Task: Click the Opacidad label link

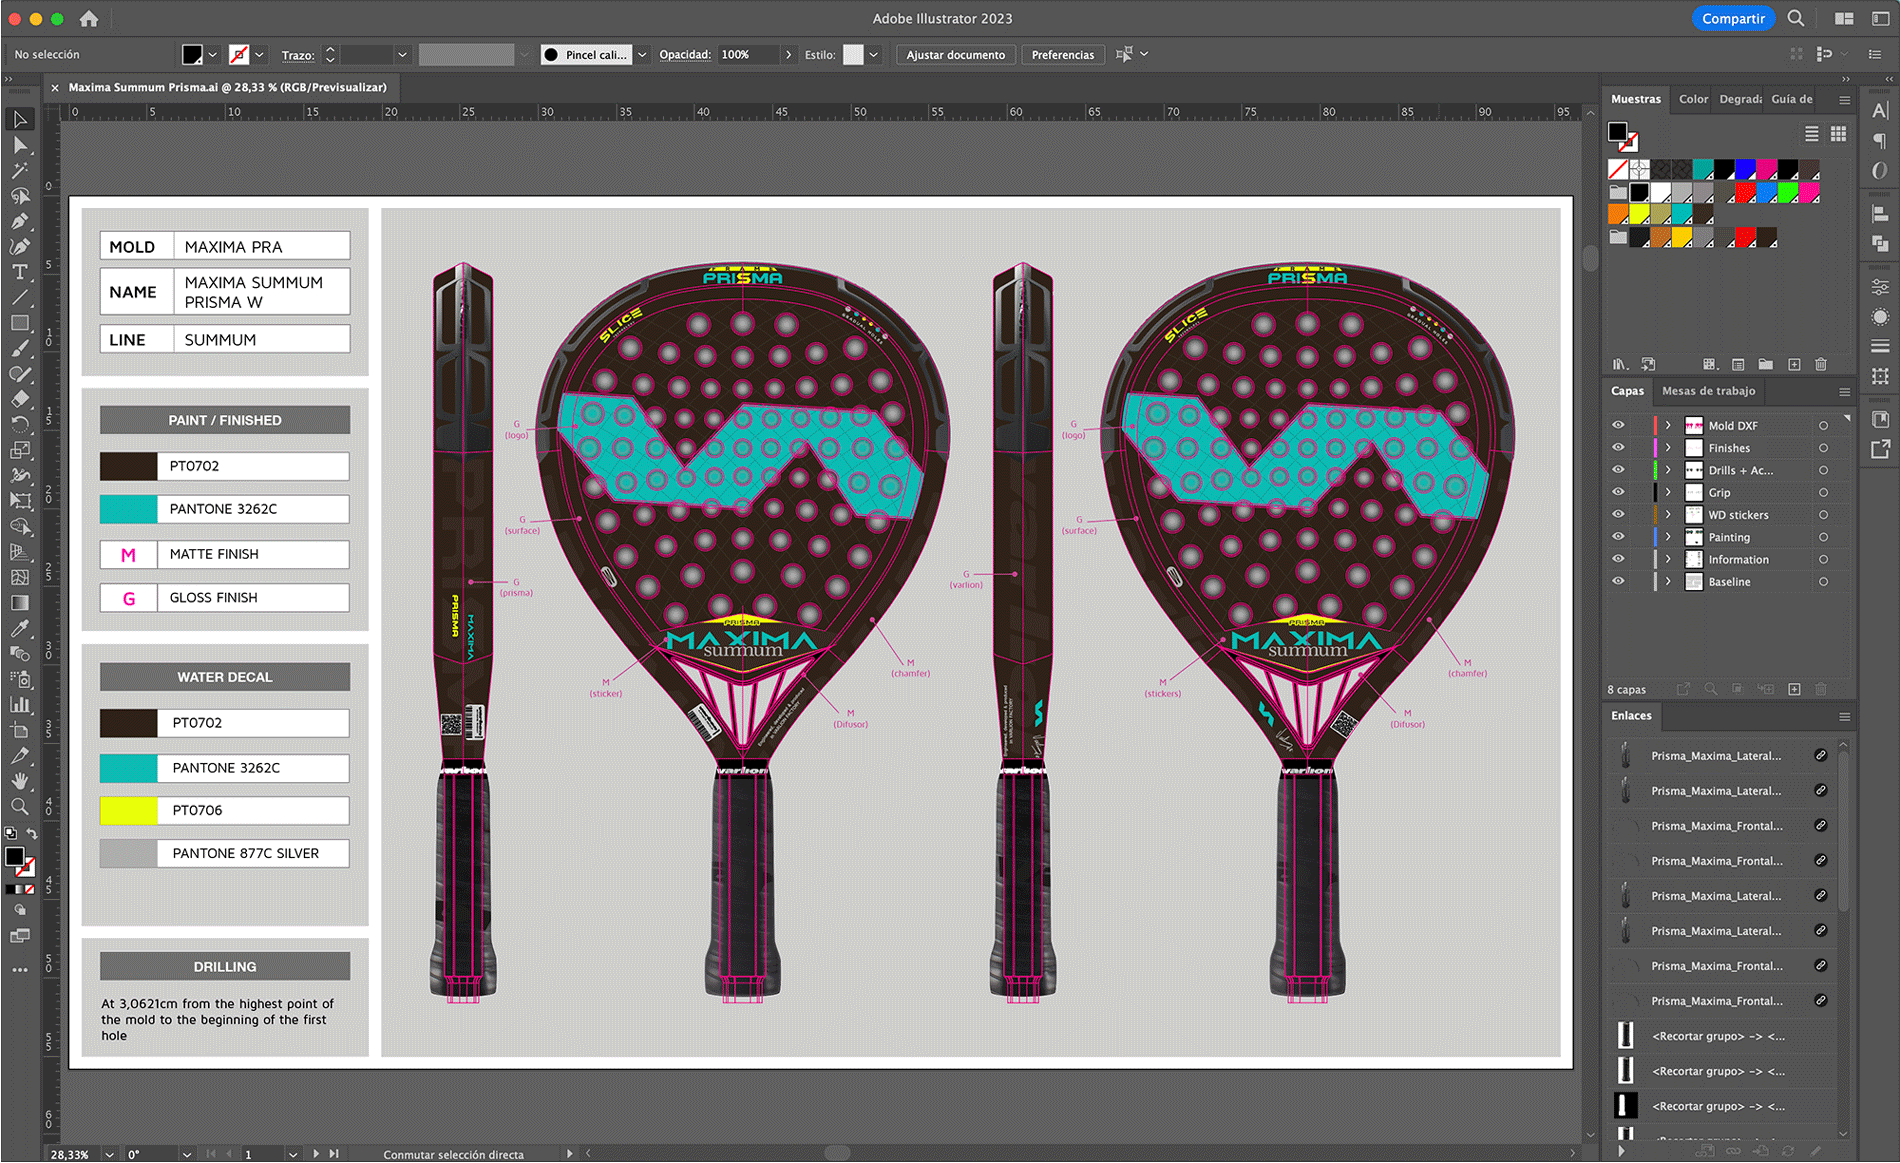Action: 684,55
